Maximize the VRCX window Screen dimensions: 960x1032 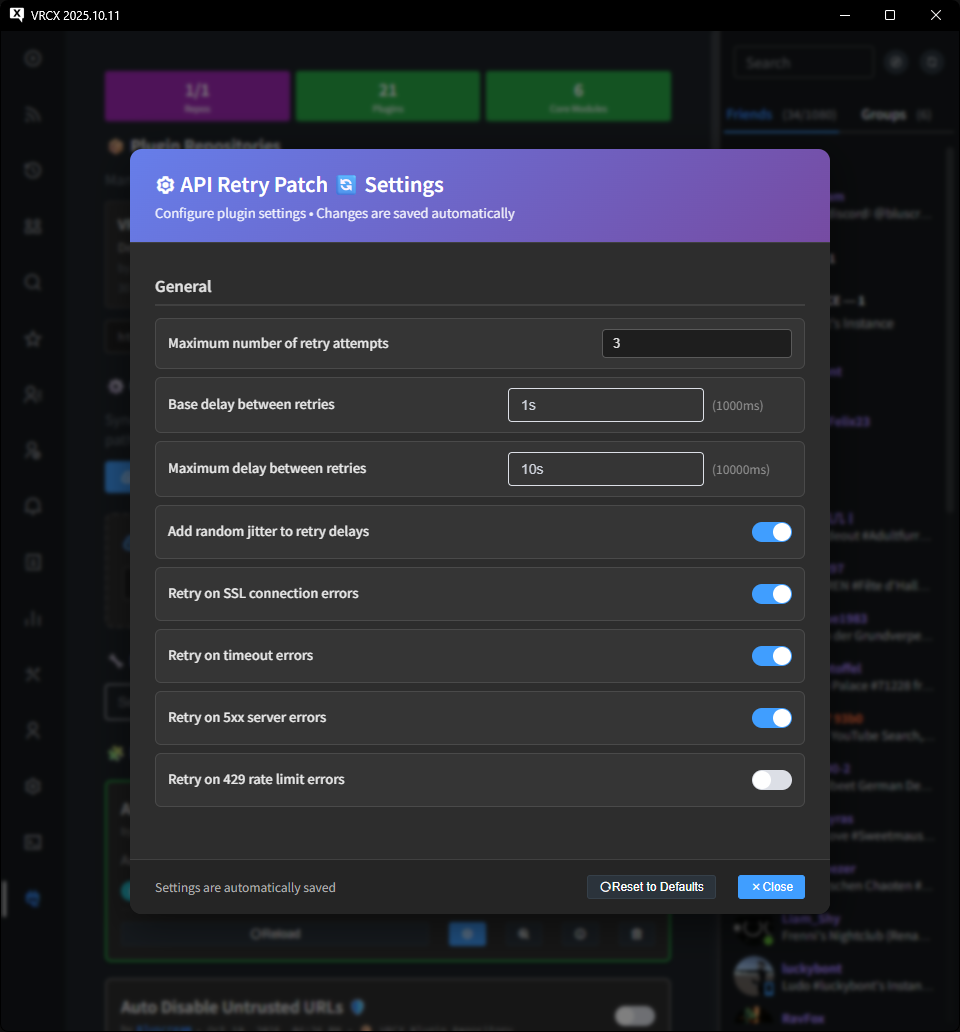pyautogui.click(x=890, y=15)
